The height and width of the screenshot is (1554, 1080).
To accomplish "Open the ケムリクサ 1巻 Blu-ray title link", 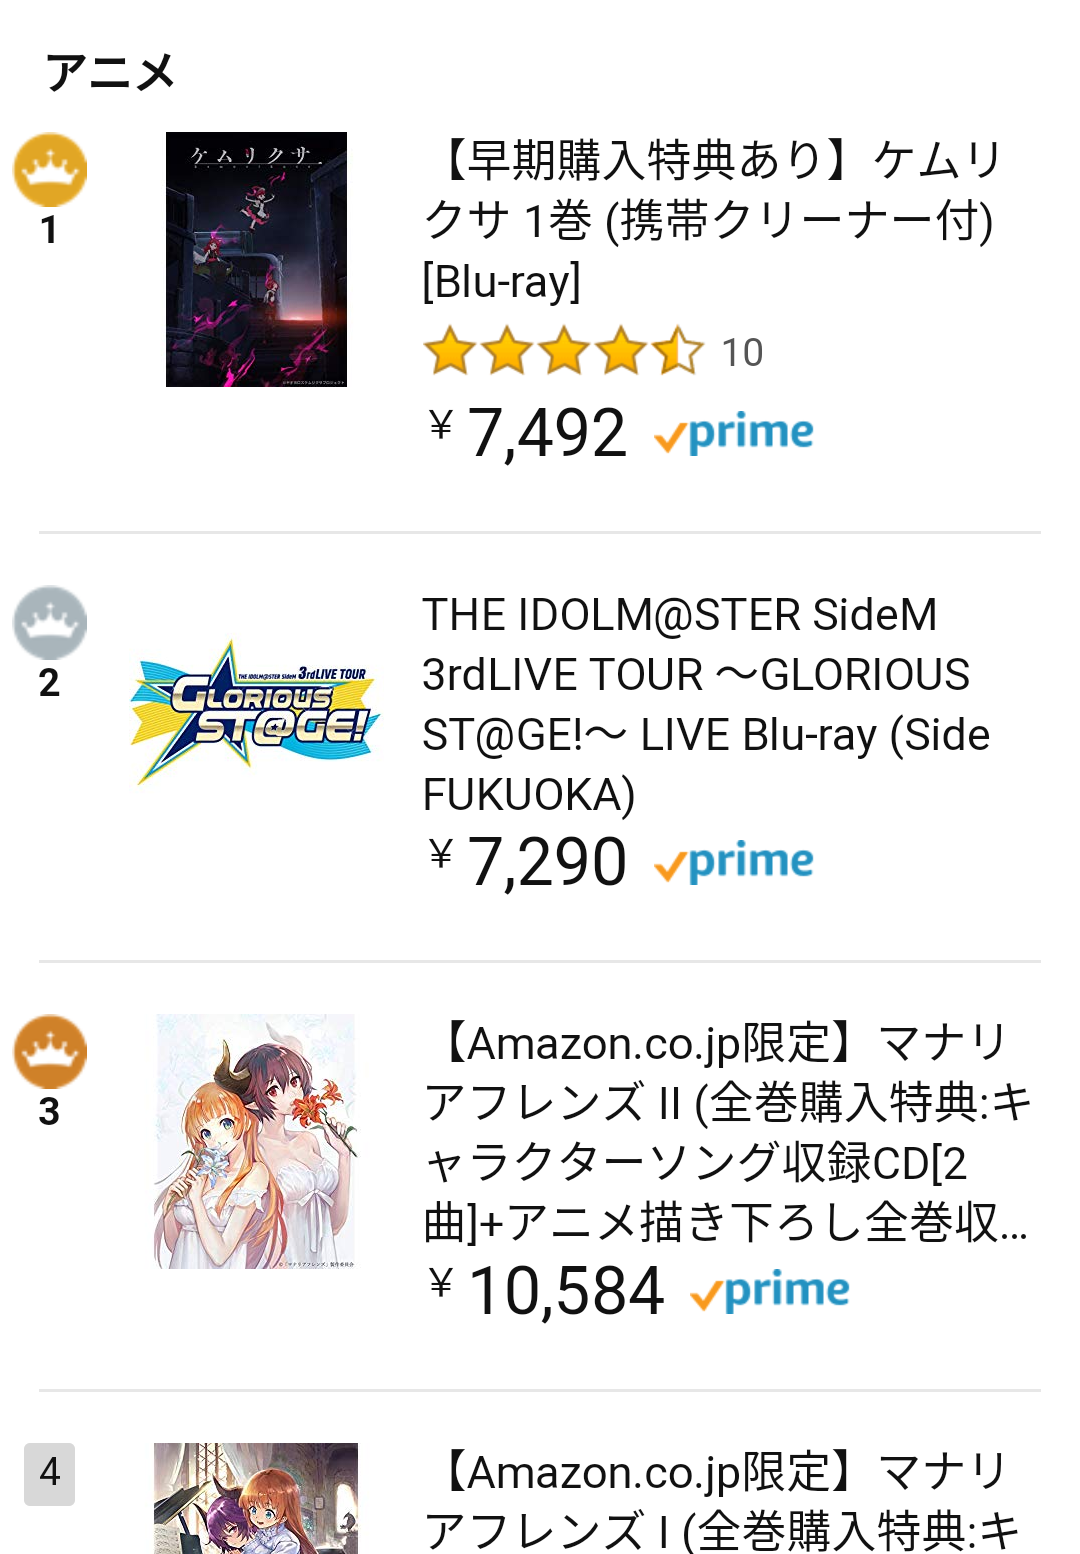I will [x=713, y=220].
